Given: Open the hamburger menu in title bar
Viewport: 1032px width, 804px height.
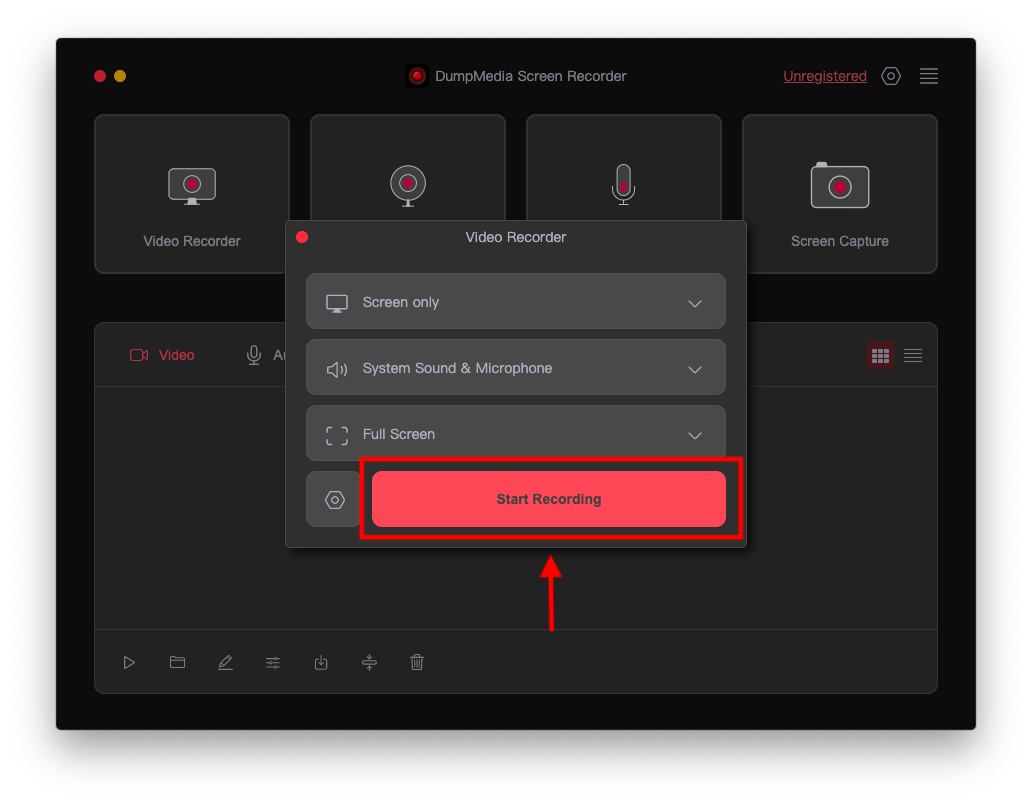Looking at the screenshot, I should coord(929,76).
